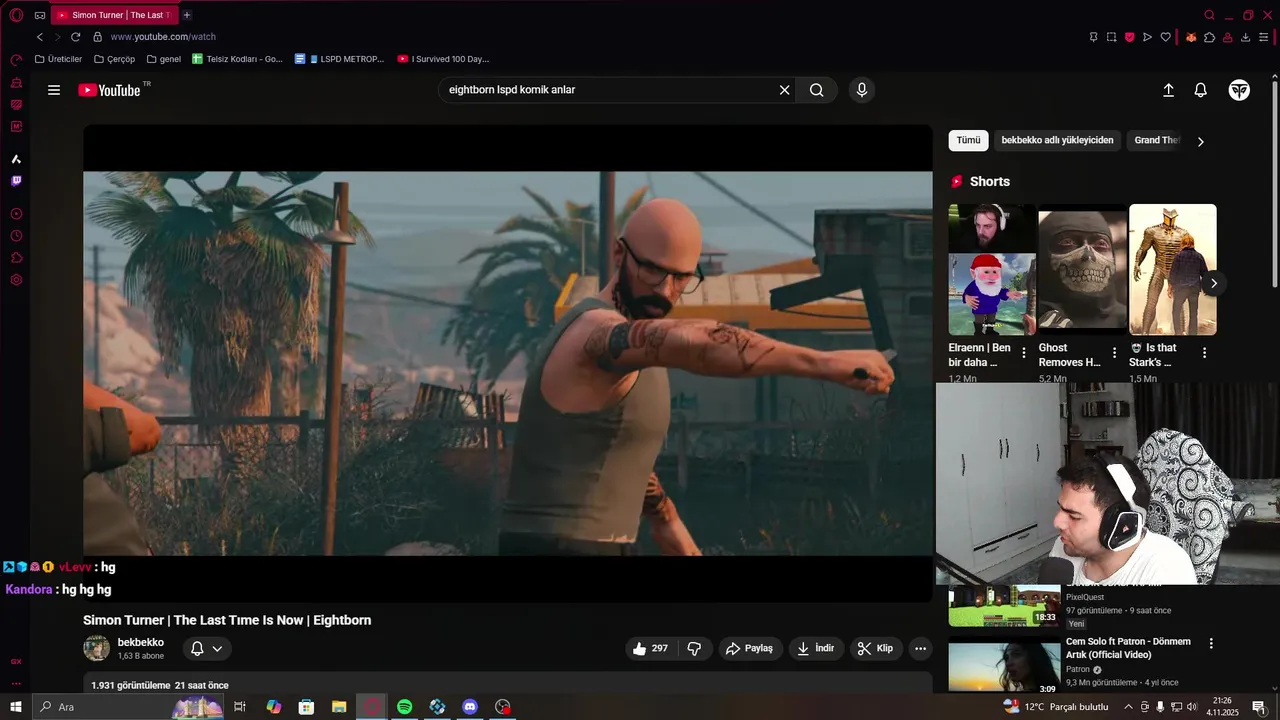View site info via padlock icon
This screenshot has width=1280, height=720.
[x=97, y=37]
